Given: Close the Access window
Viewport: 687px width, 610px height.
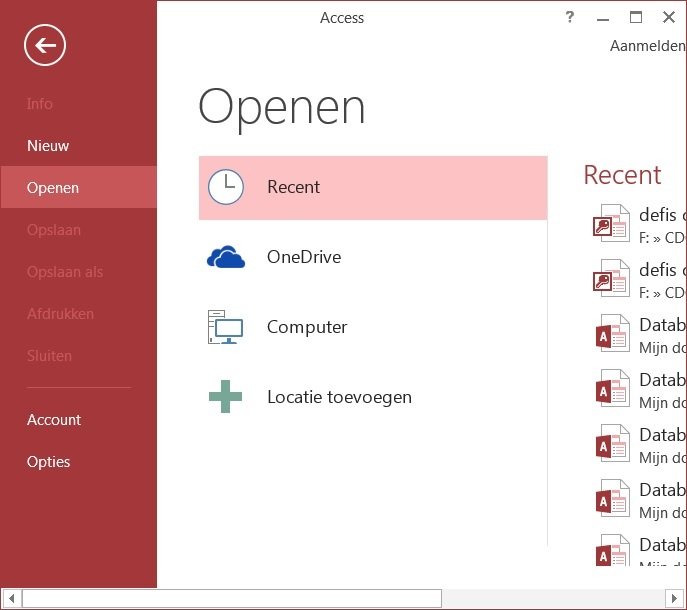Looking at the screenshot, I should [669, 18].
